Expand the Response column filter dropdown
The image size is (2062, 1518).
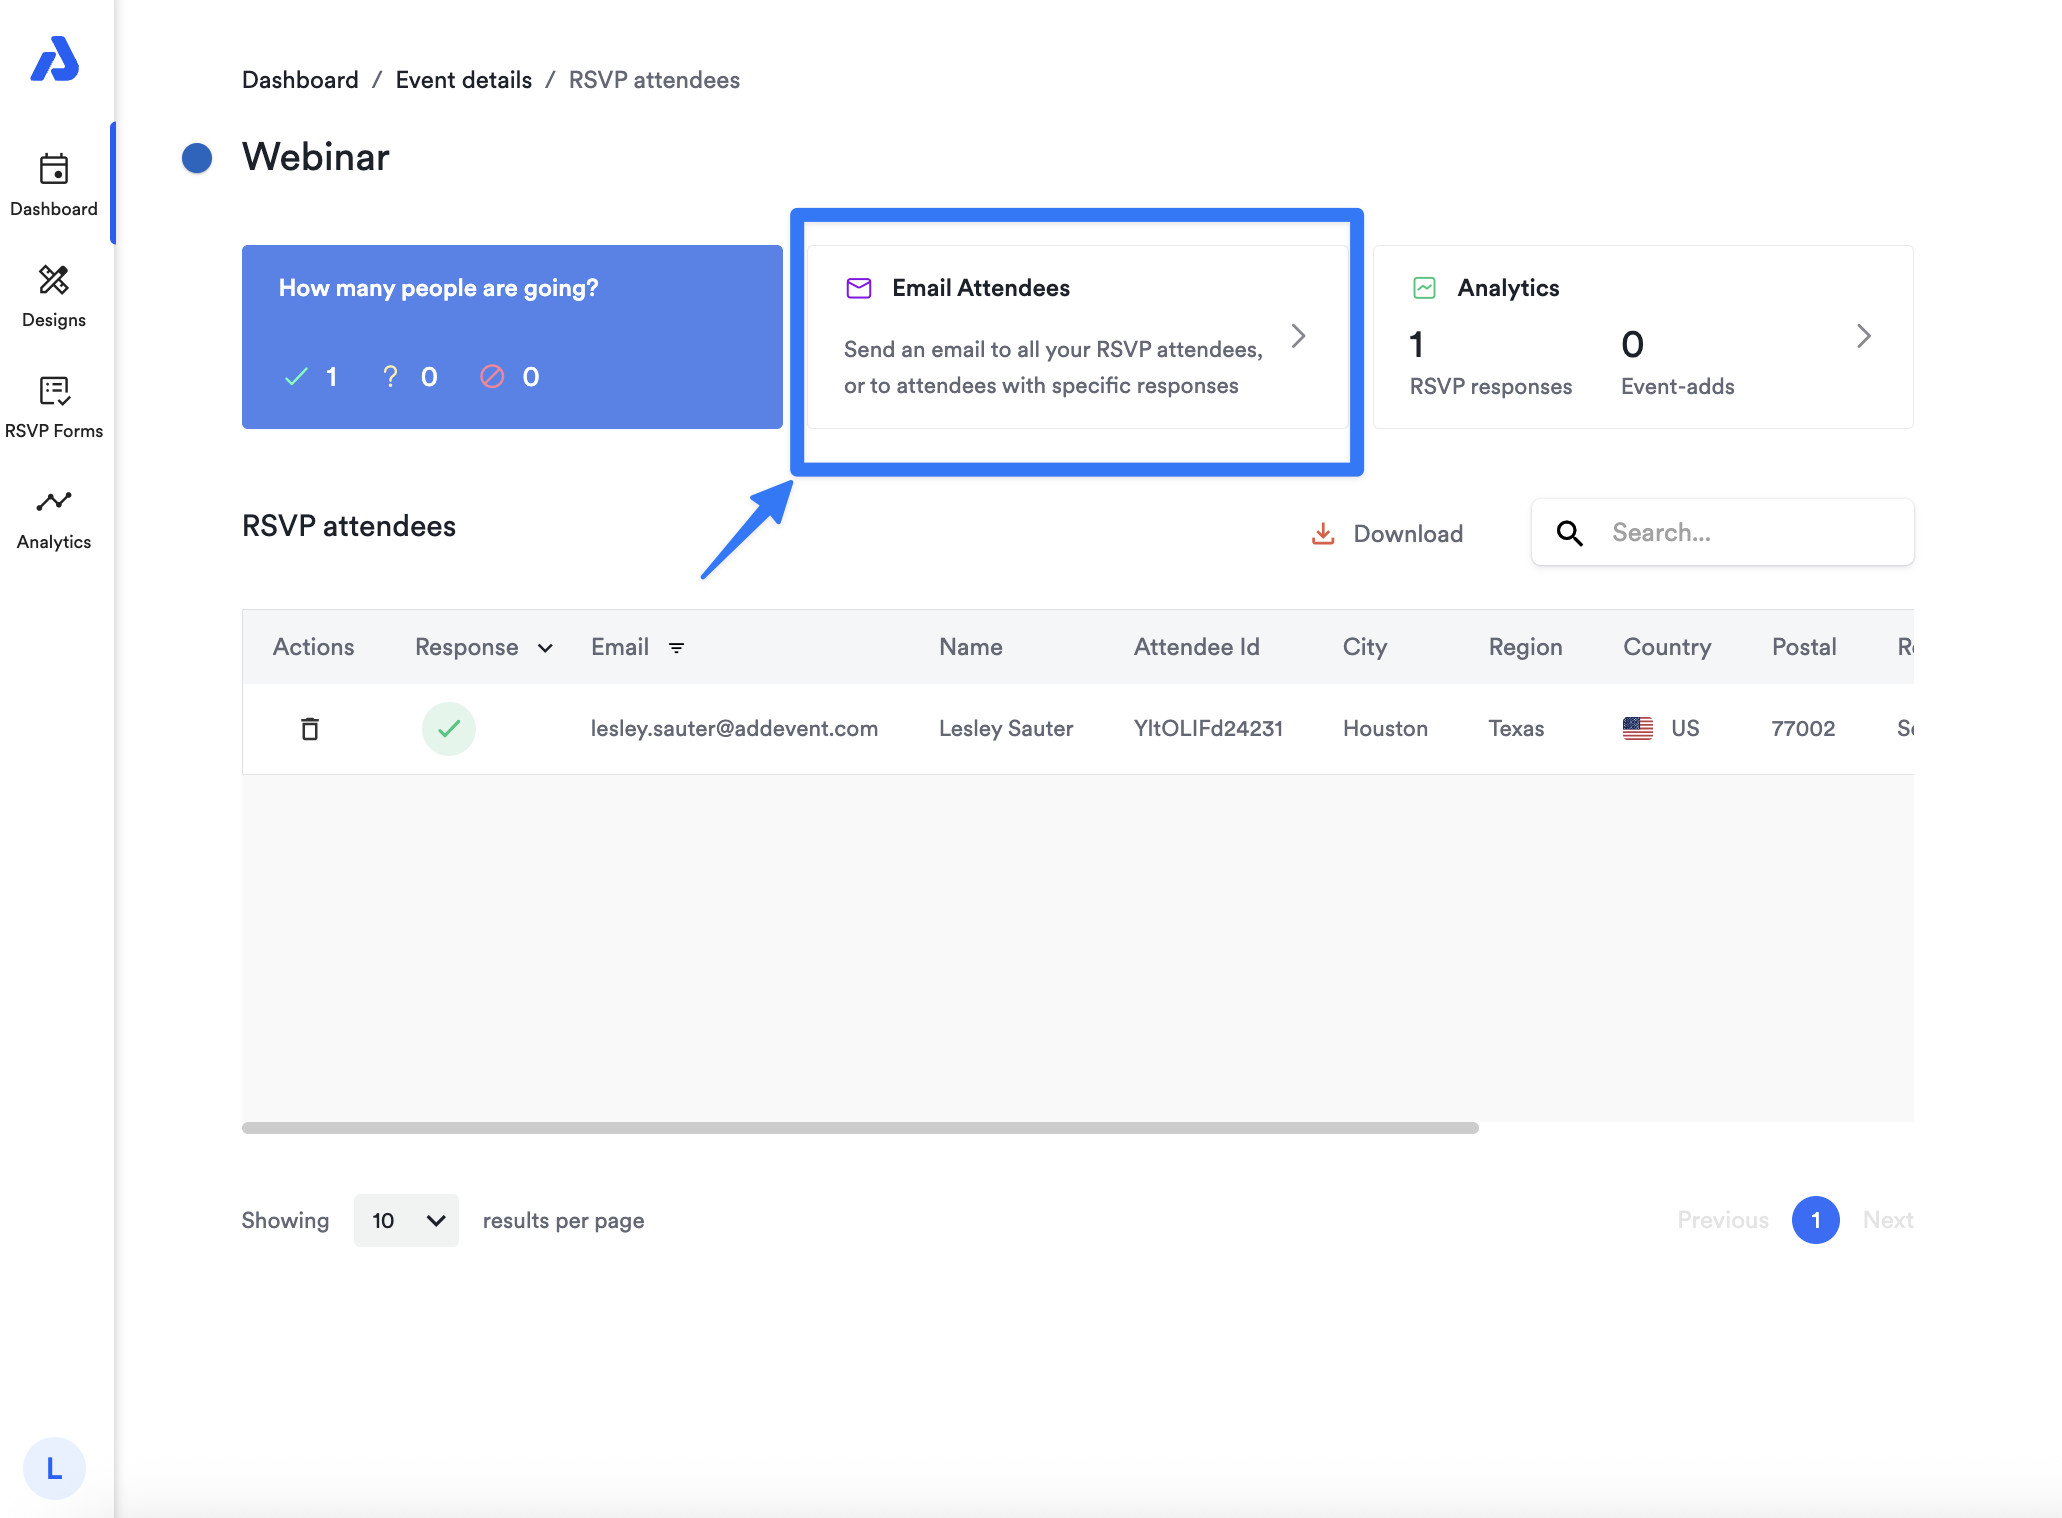(x=545, y=648)
